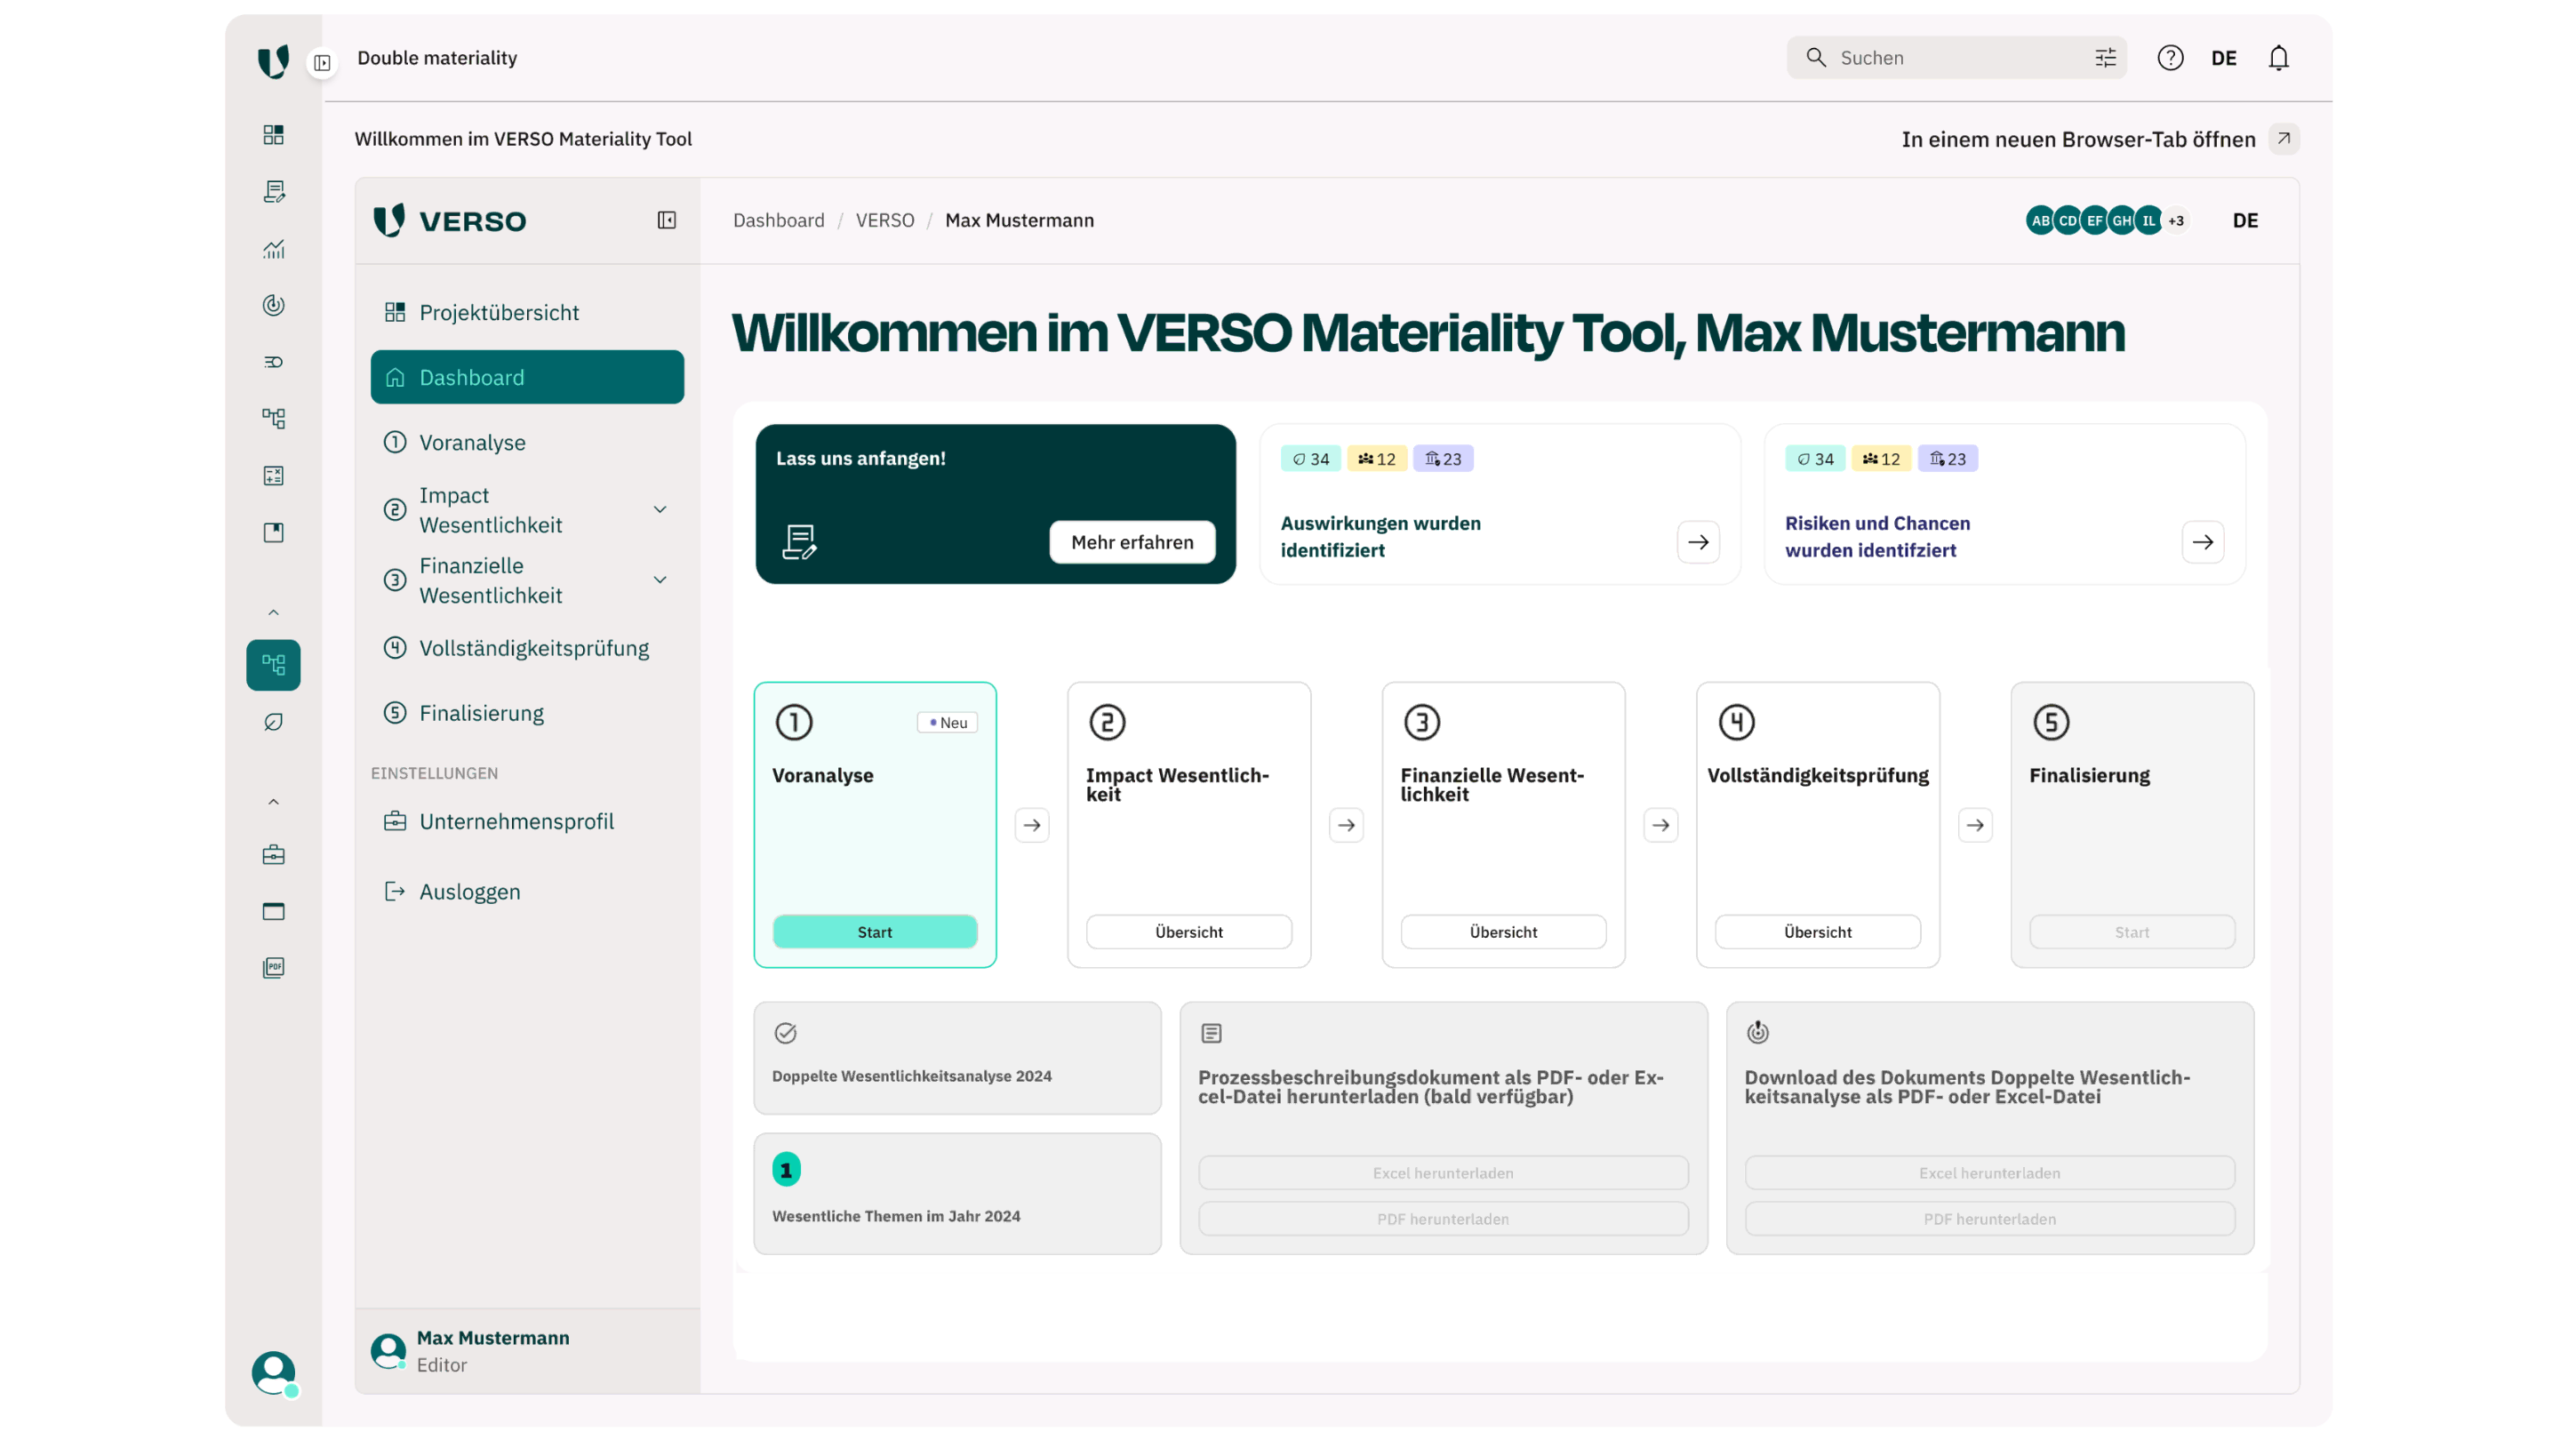Viewport: 2560px width, 1440px height.
Task: Open the notifications bell
Action: click(x=2278, y=58)
